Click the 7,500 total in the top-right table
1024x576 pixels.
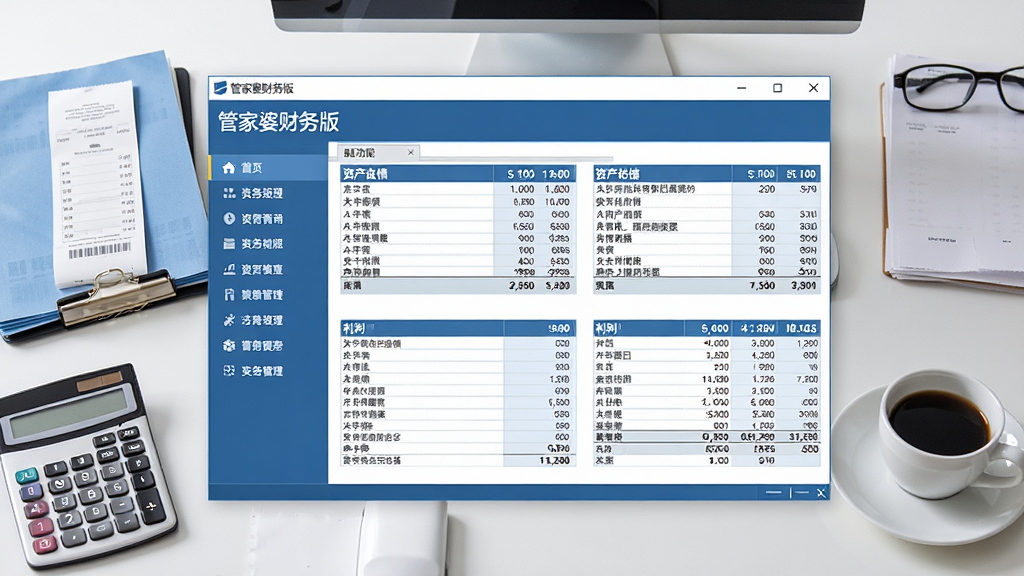click(762, 285)
